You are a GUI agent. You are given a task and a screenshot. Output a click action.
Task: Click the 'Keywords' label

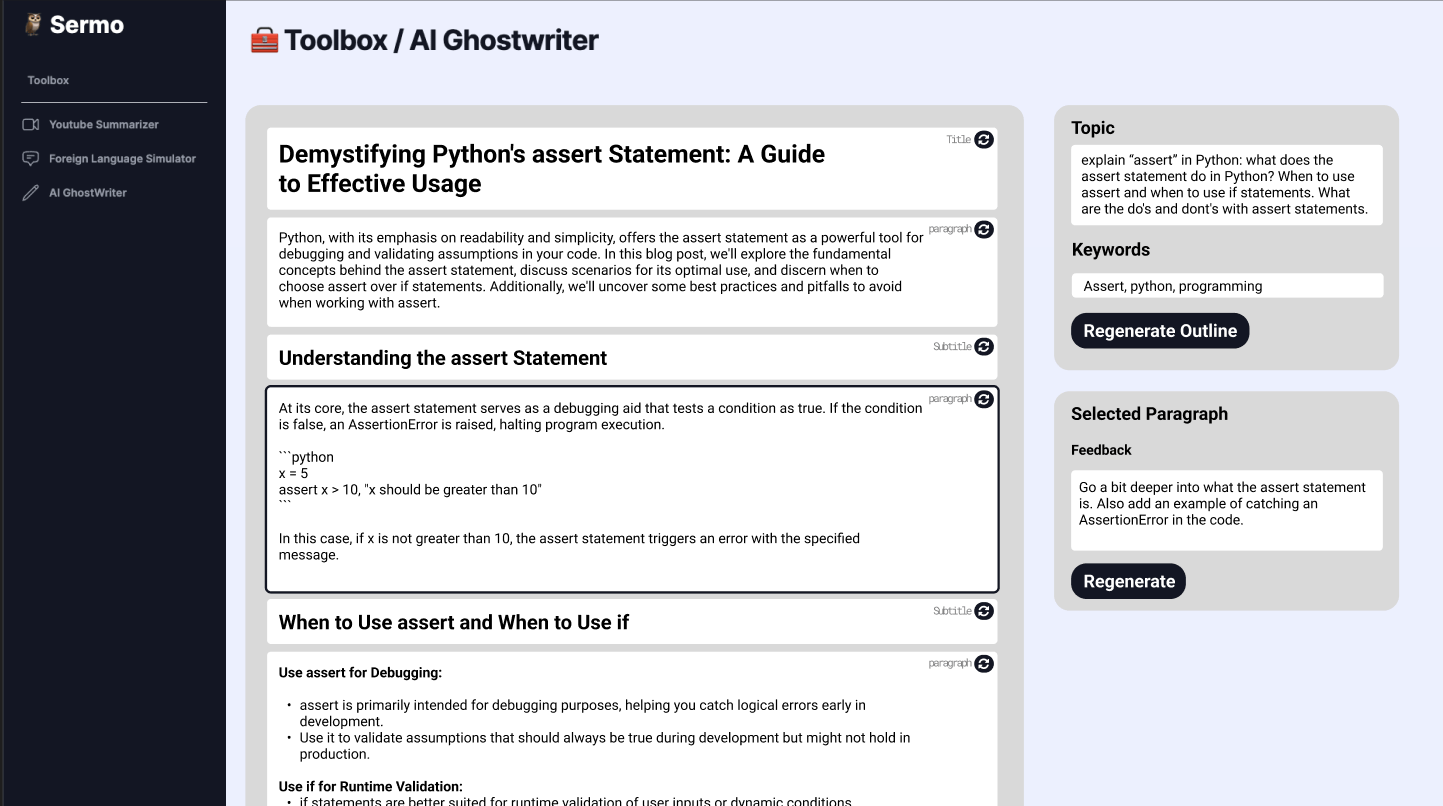(1111, 250)
